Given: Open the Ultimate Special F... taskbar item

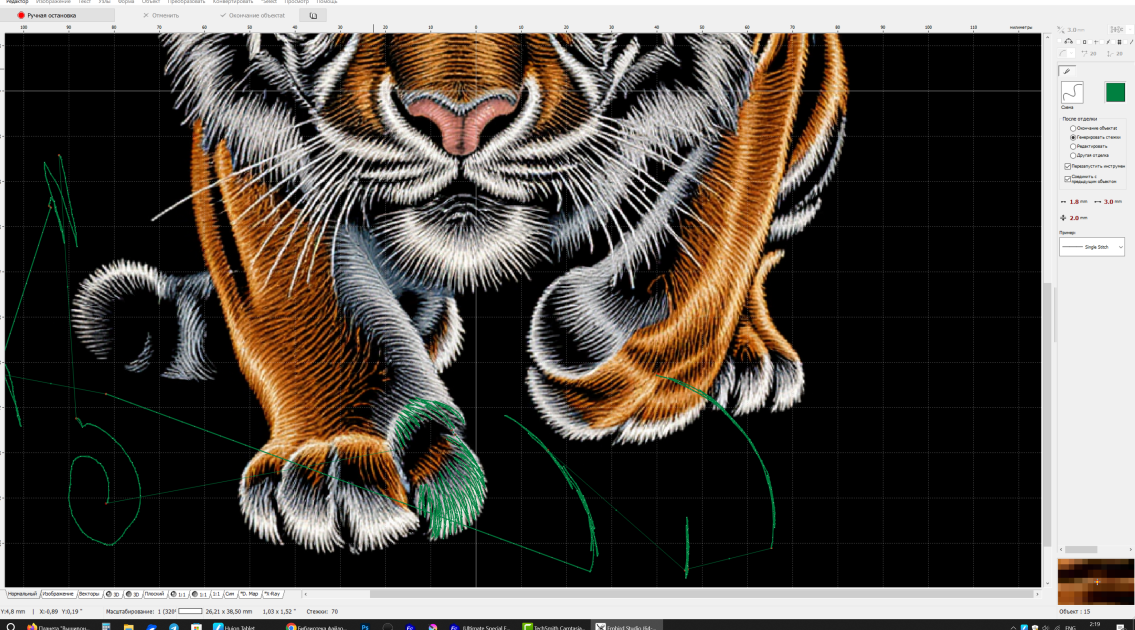Looking at the screenshot, I should [x=482, y=626].
